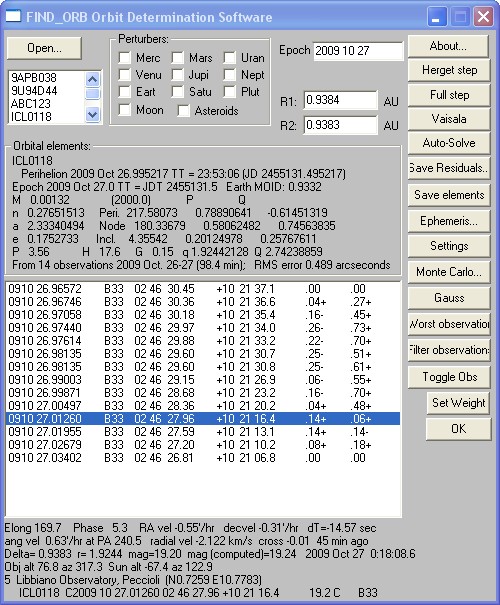Tick the Moon perturber checkbox
This screenshot has height=605, width=500.
tap(125, 110)
